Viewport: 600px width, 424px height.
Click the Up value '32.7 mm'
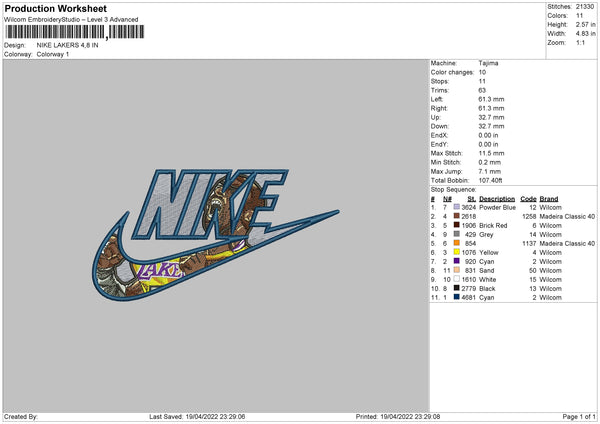491,117
